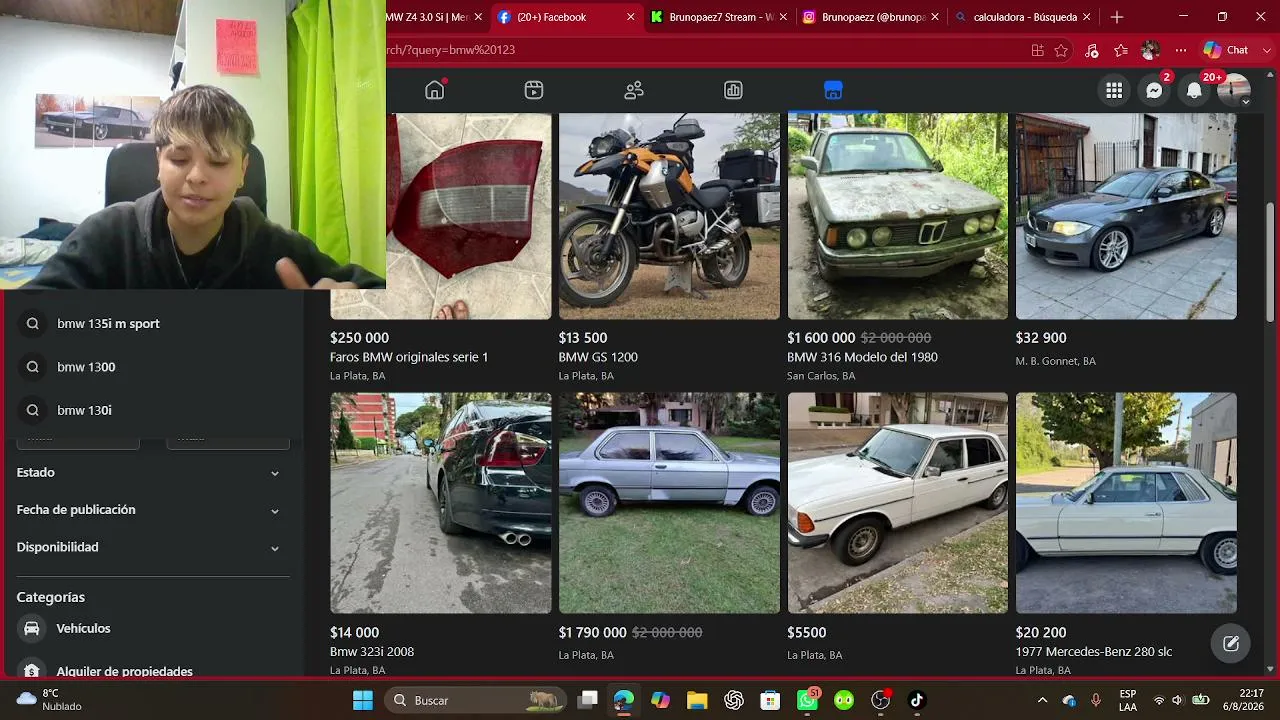Switch to the Brunopaezz Instagram tab

pos(871,17)
